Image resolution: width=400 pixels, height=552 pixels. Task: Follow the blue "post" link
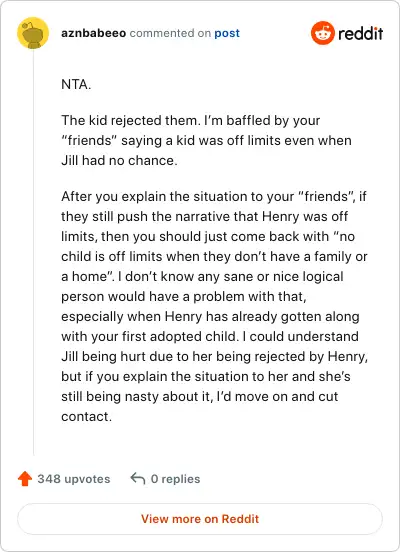click(x=227, y=33)
